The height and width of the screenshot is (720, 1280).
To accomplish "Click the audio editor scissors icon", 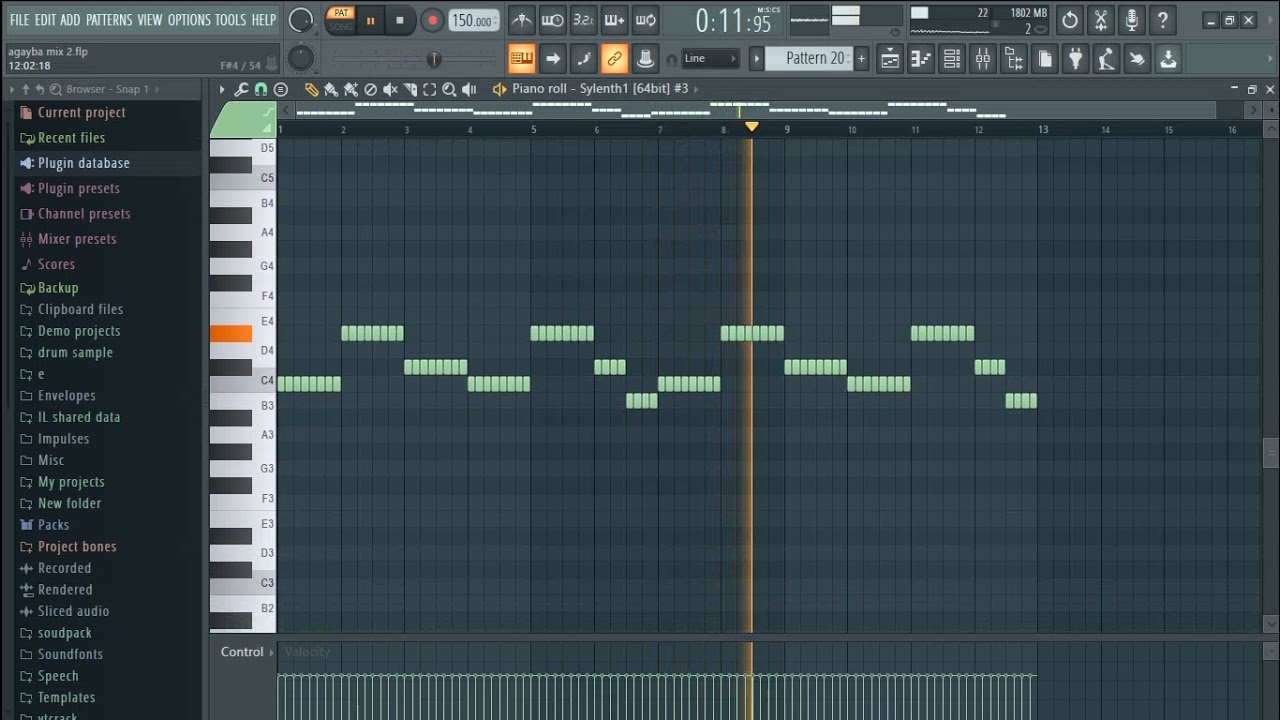I will click(1101, 20).
